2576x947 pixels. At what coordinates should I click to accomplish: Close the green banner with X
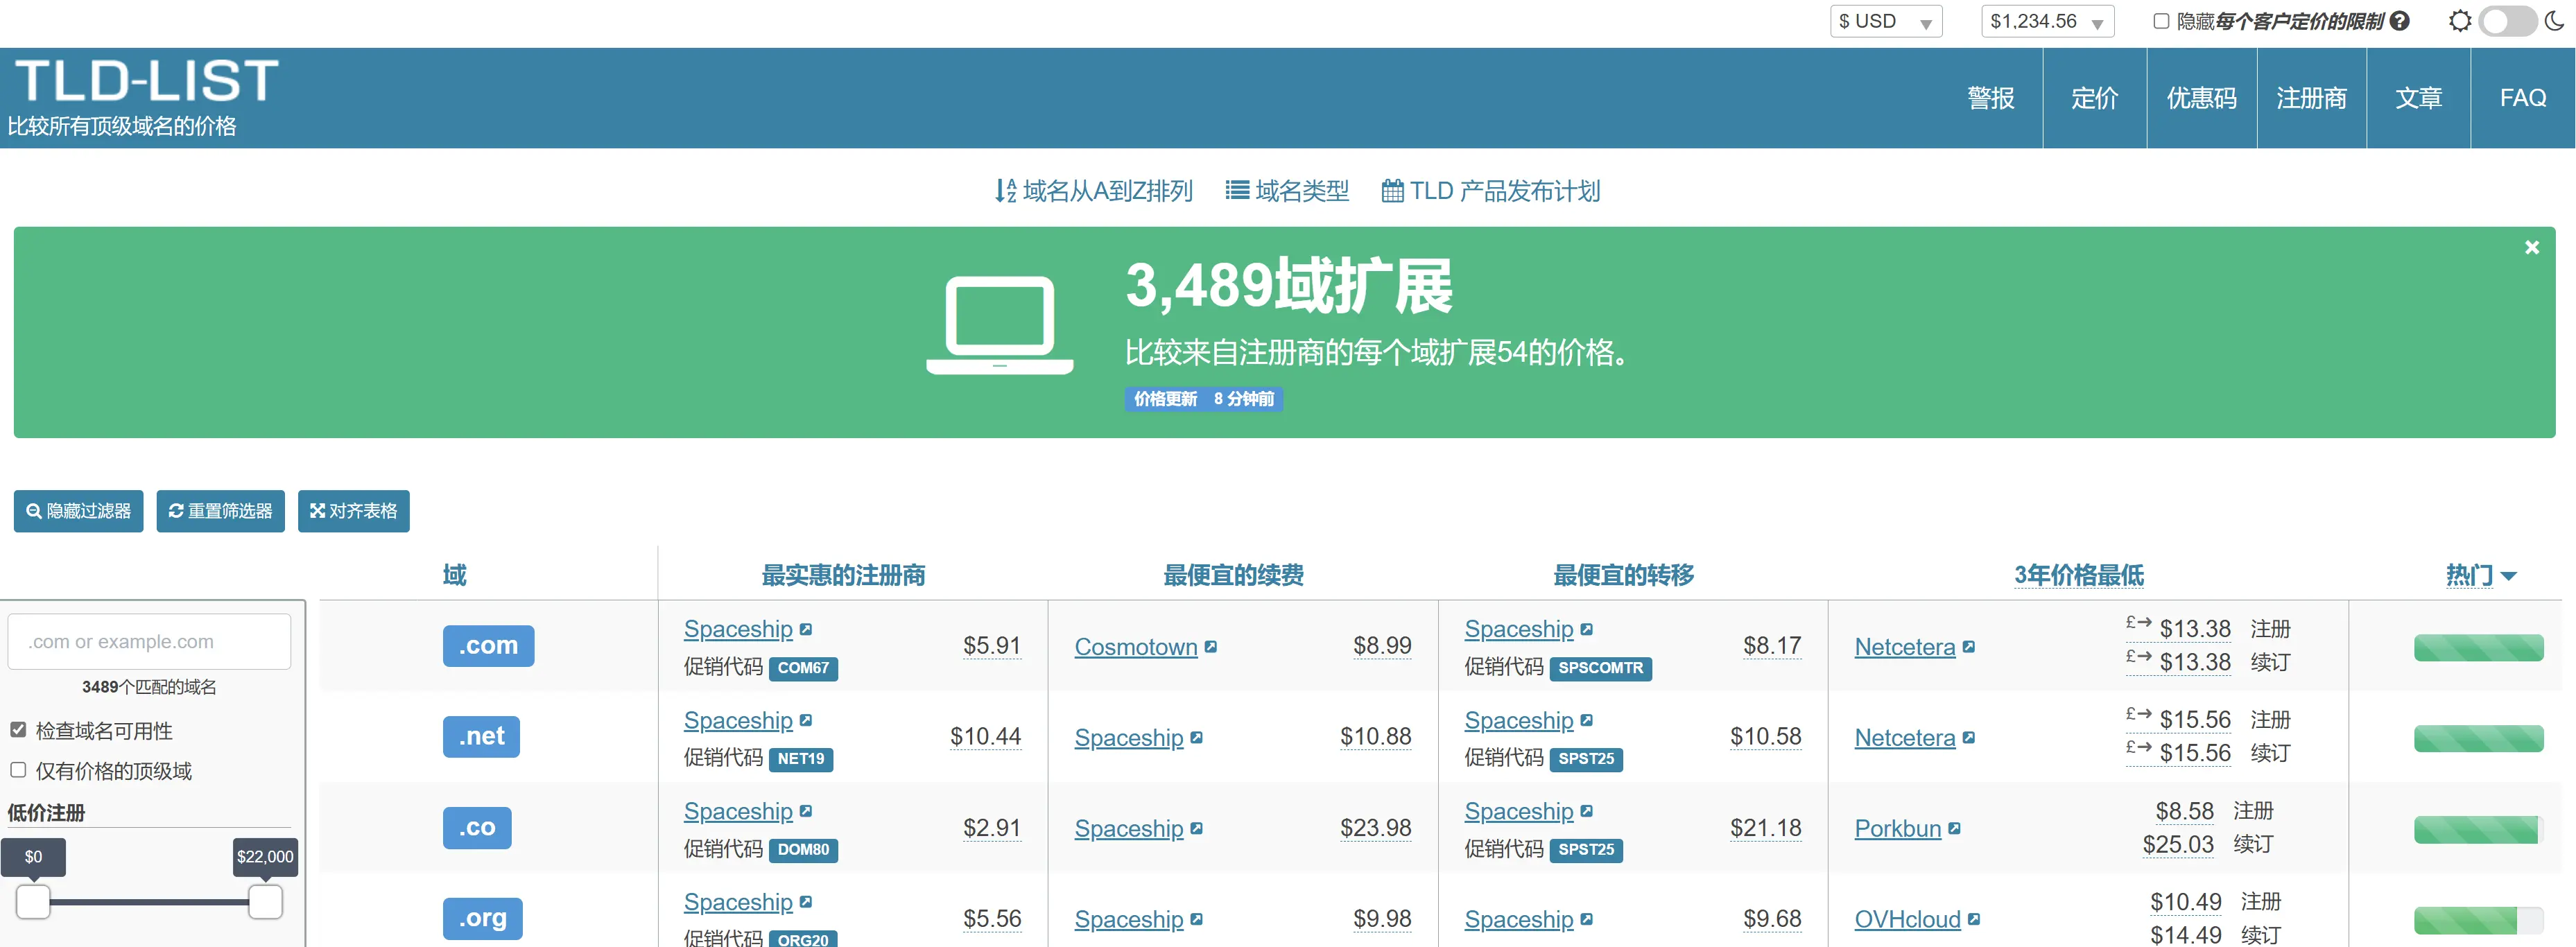2531,247
